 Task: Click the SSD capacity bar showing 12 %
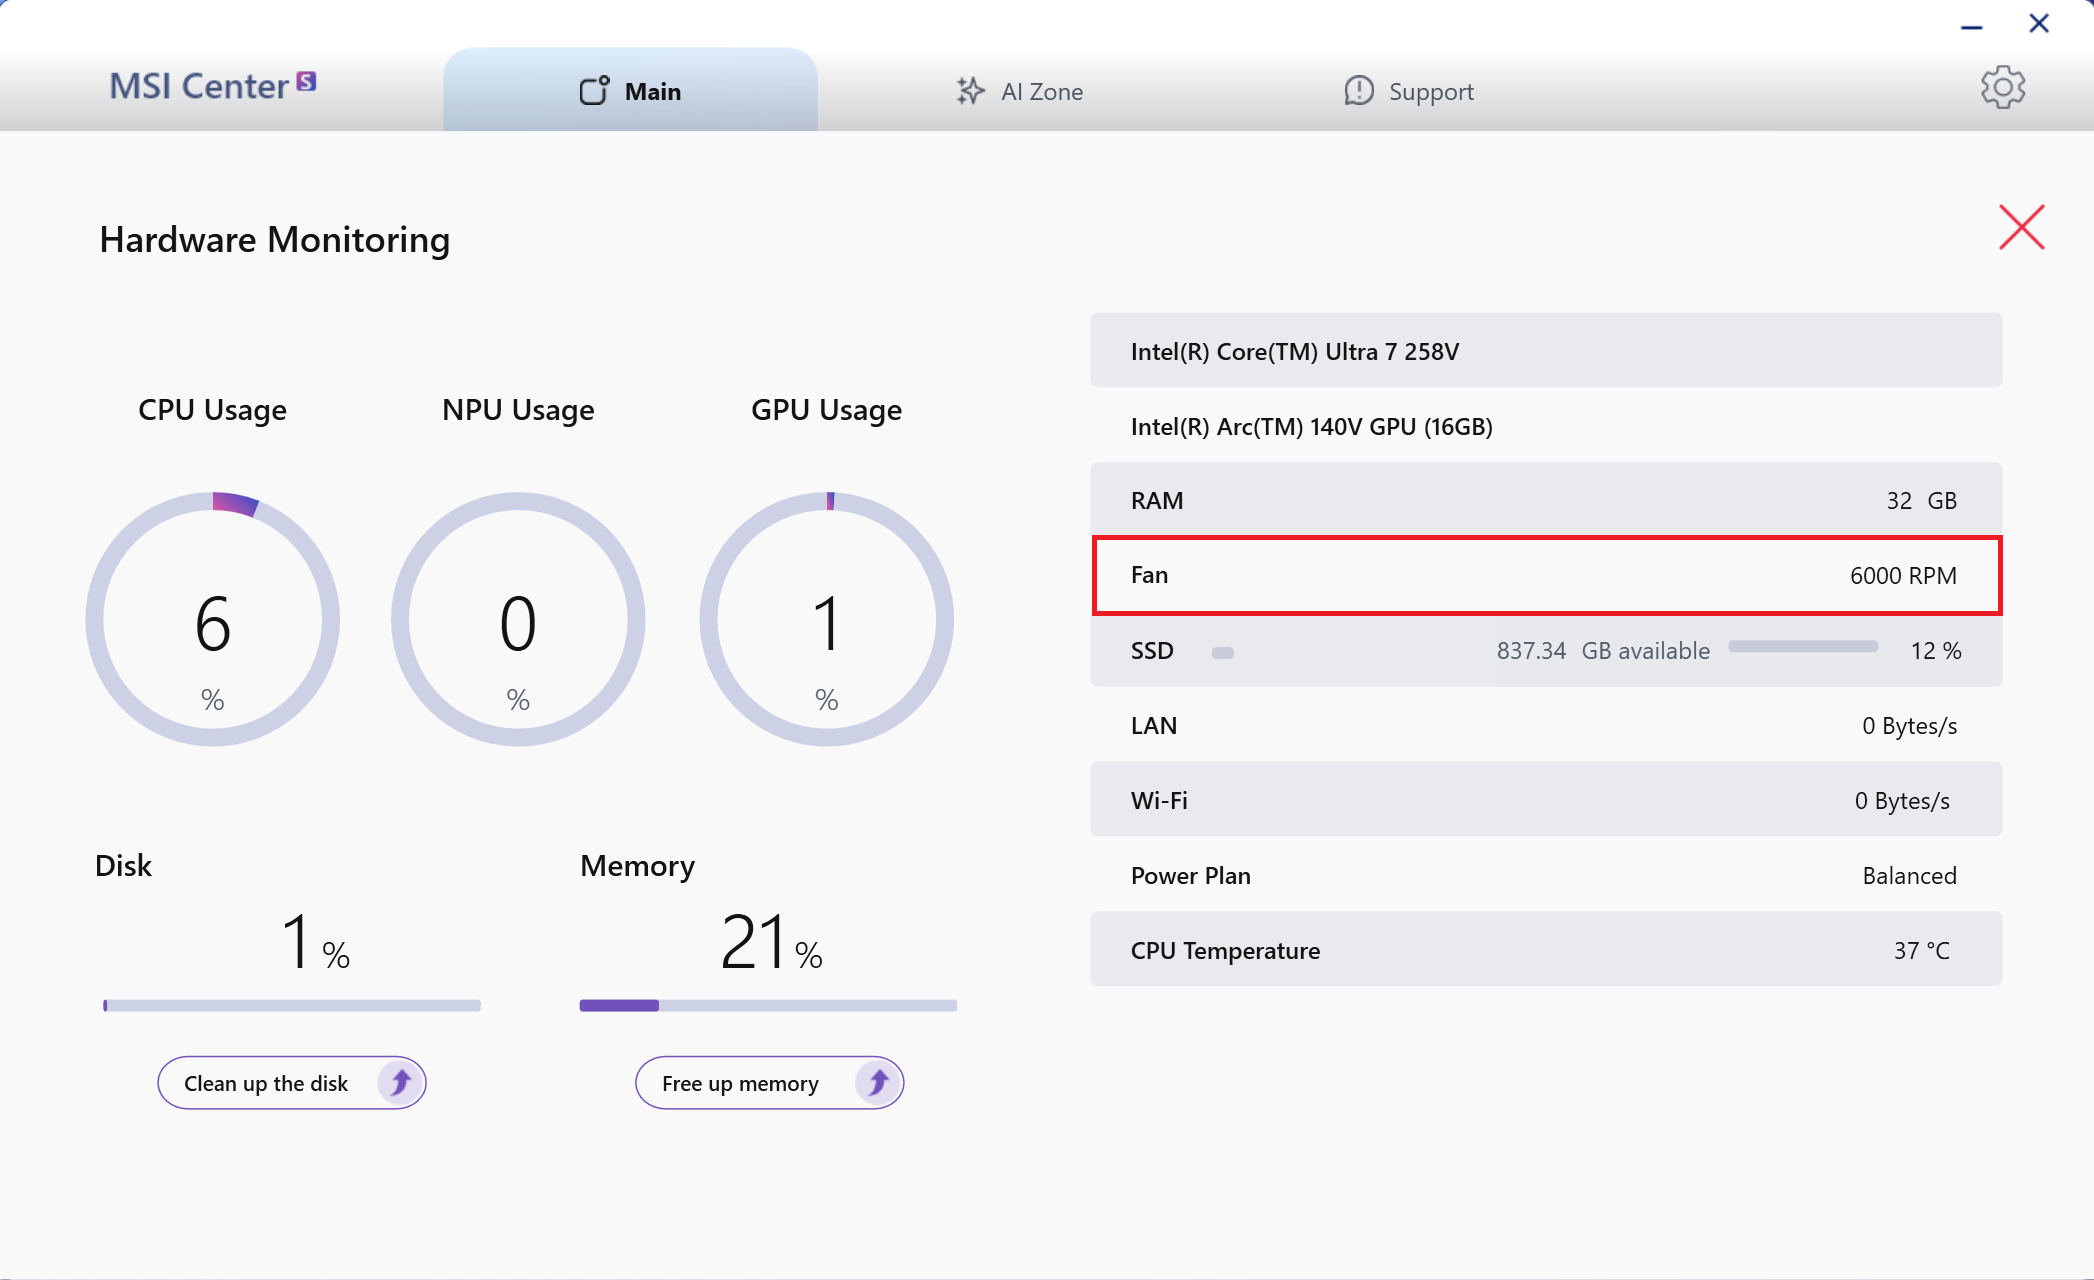(1803, 647)
